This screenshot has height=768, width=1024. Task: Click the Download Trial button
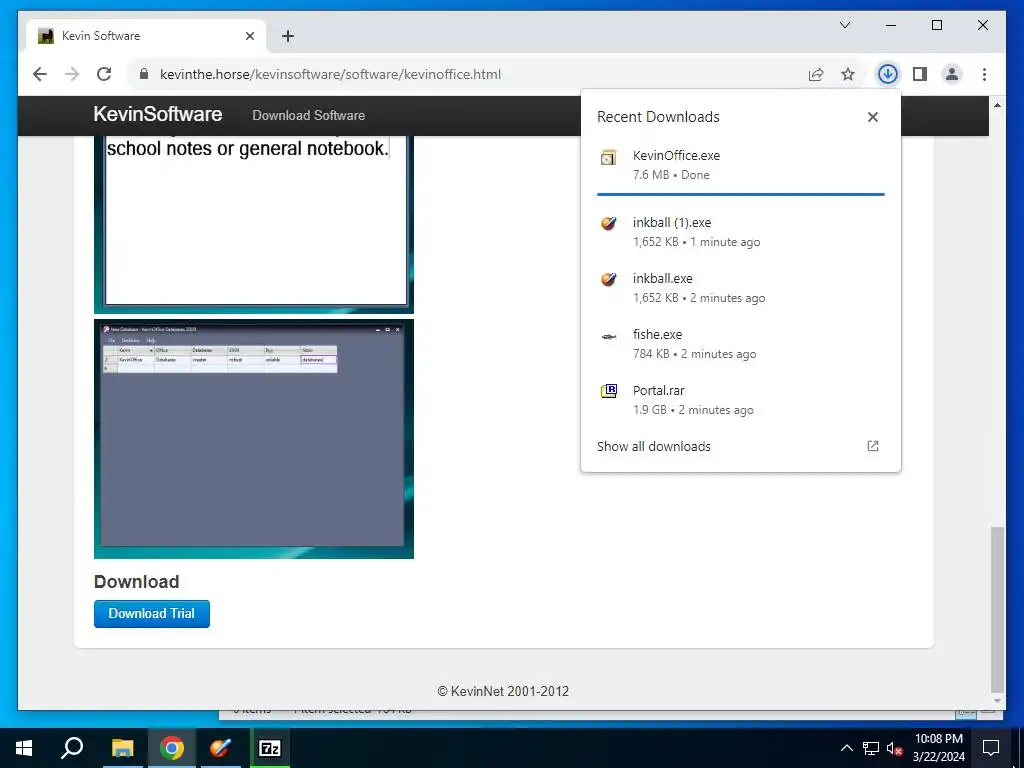152,614
